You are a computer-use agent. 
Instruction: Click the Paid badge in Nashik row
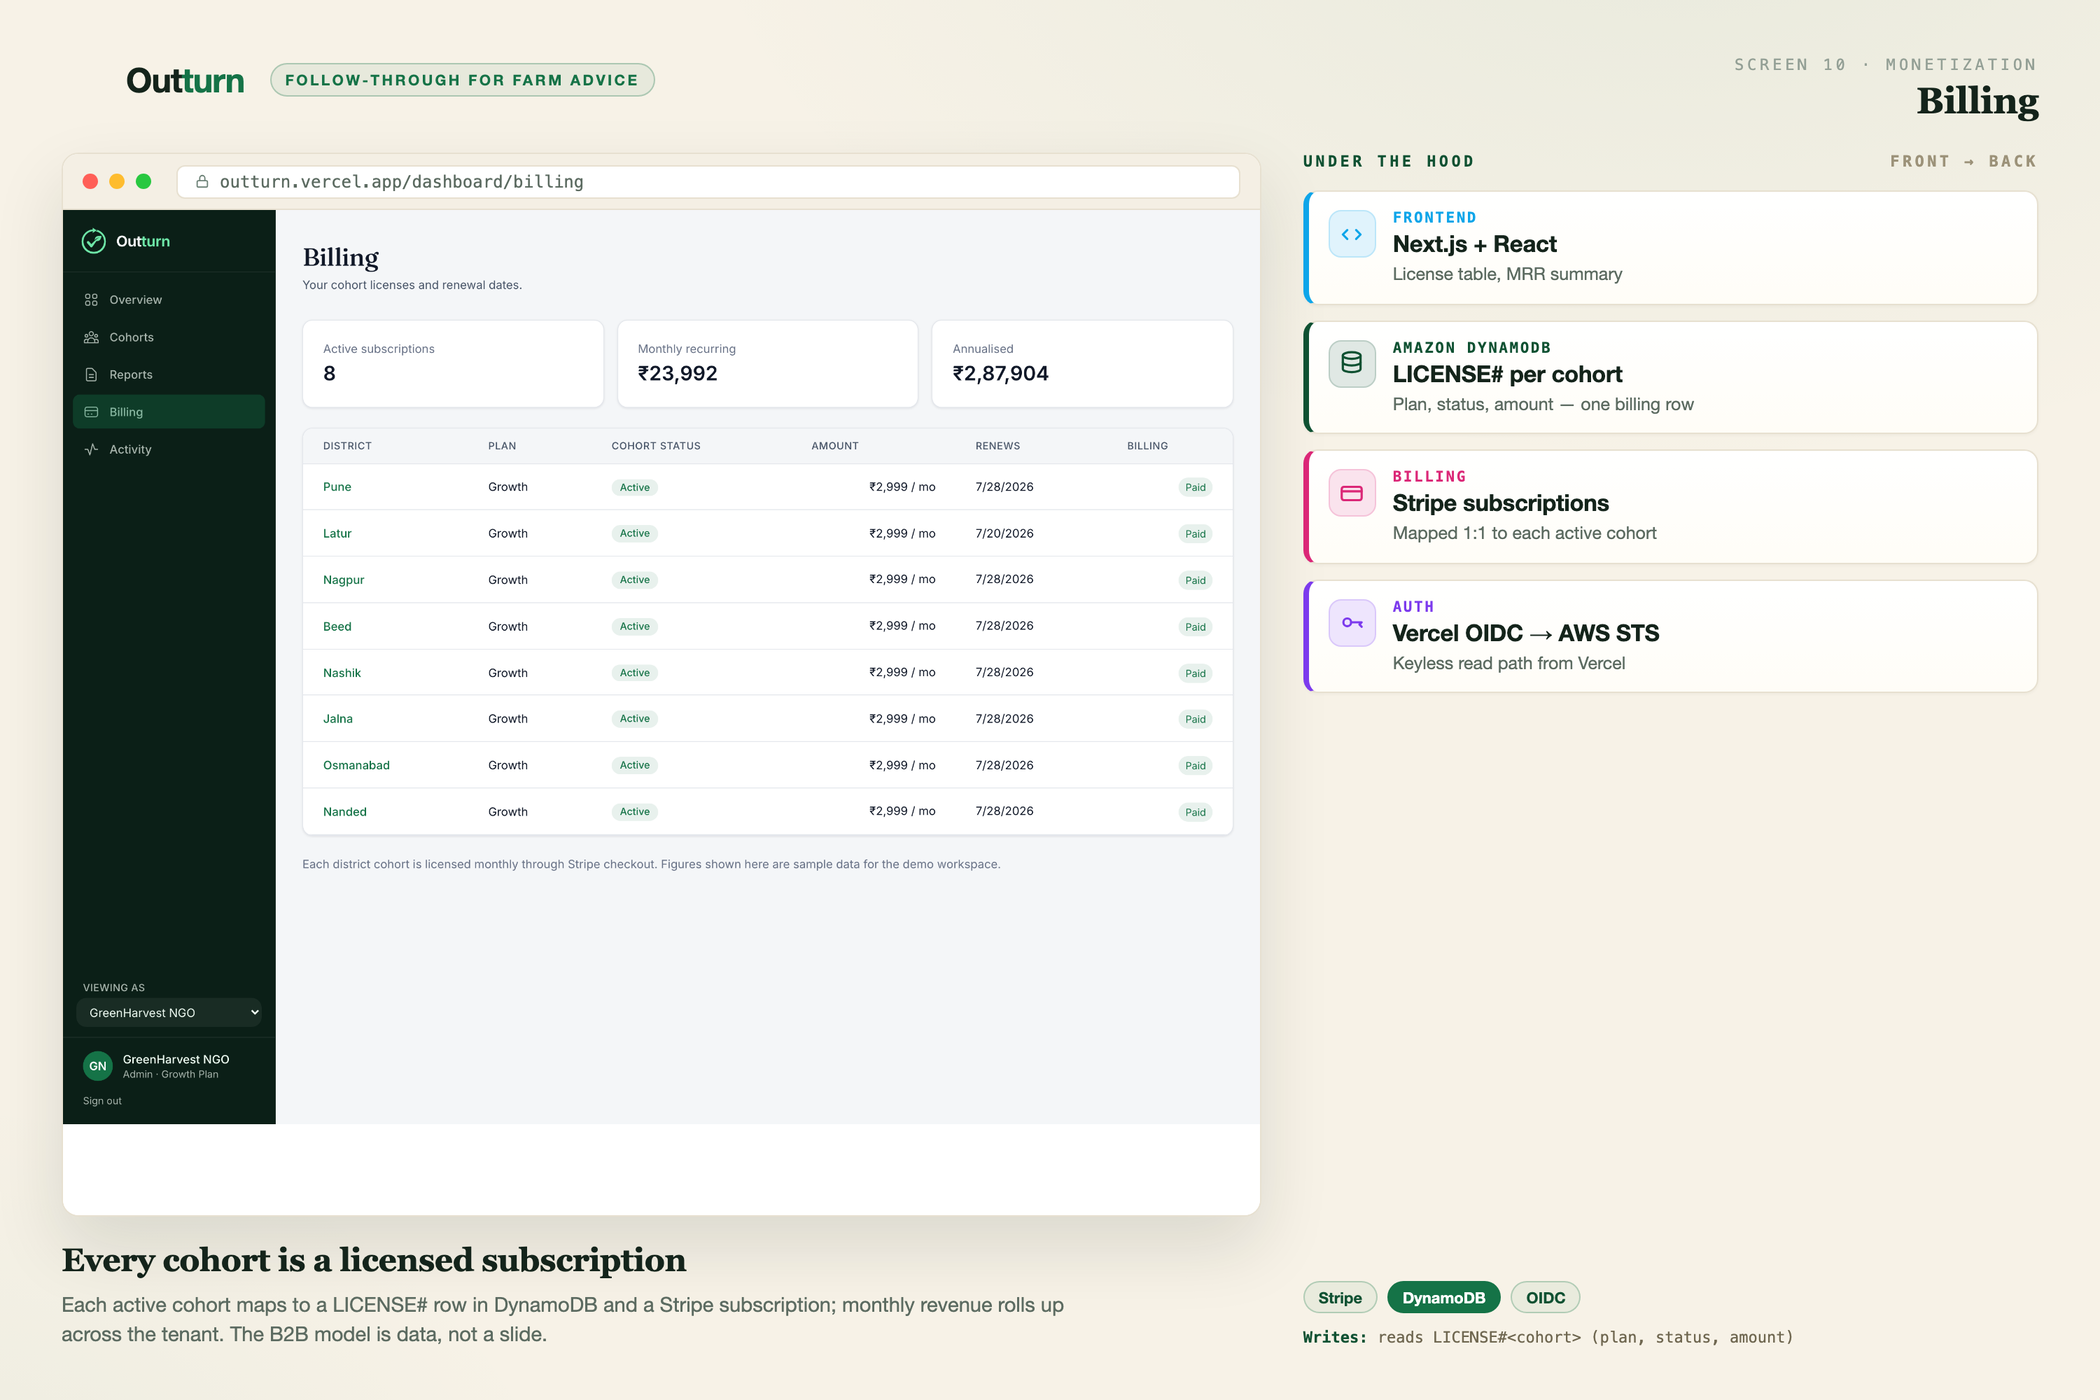[x=1195, y=673]
